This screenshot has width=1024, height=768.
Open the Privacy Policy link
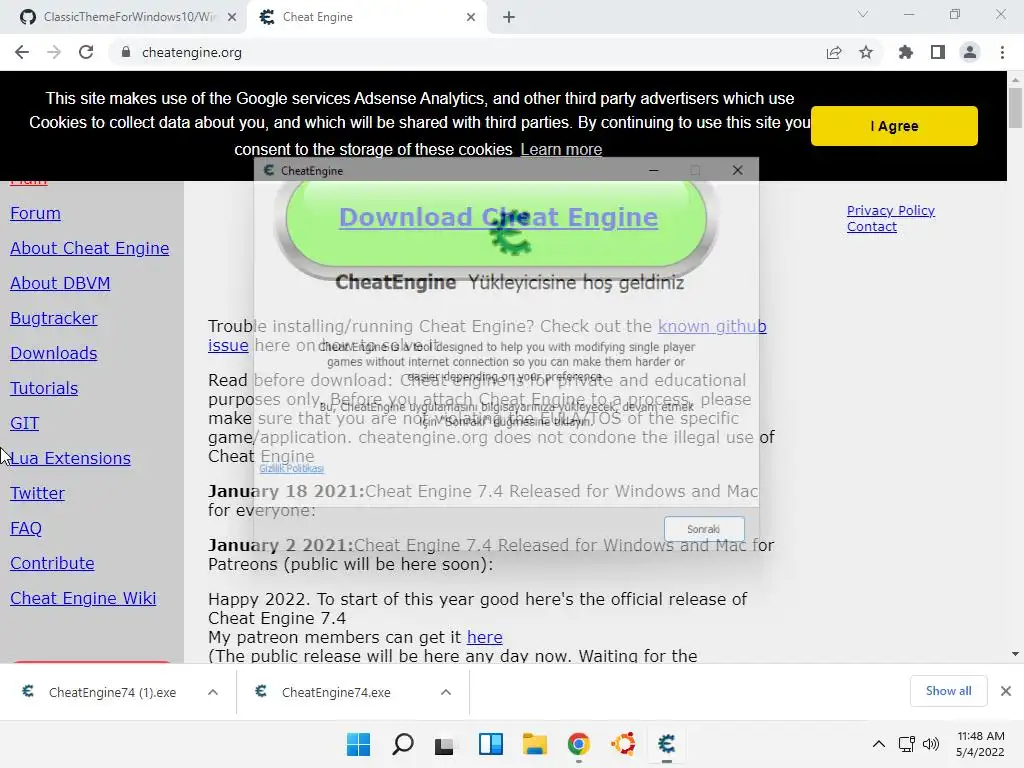pos(891,210)
